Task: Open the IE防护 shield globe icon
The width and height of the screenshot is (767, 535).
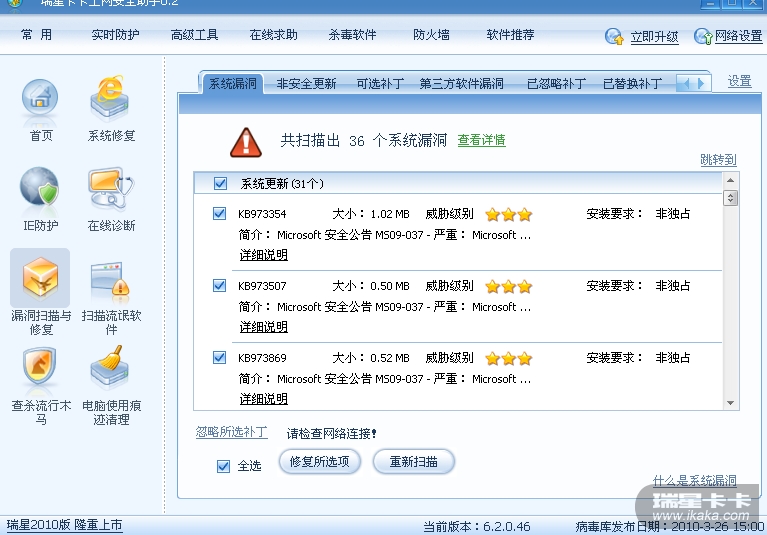Action: (x=39, y=186)
